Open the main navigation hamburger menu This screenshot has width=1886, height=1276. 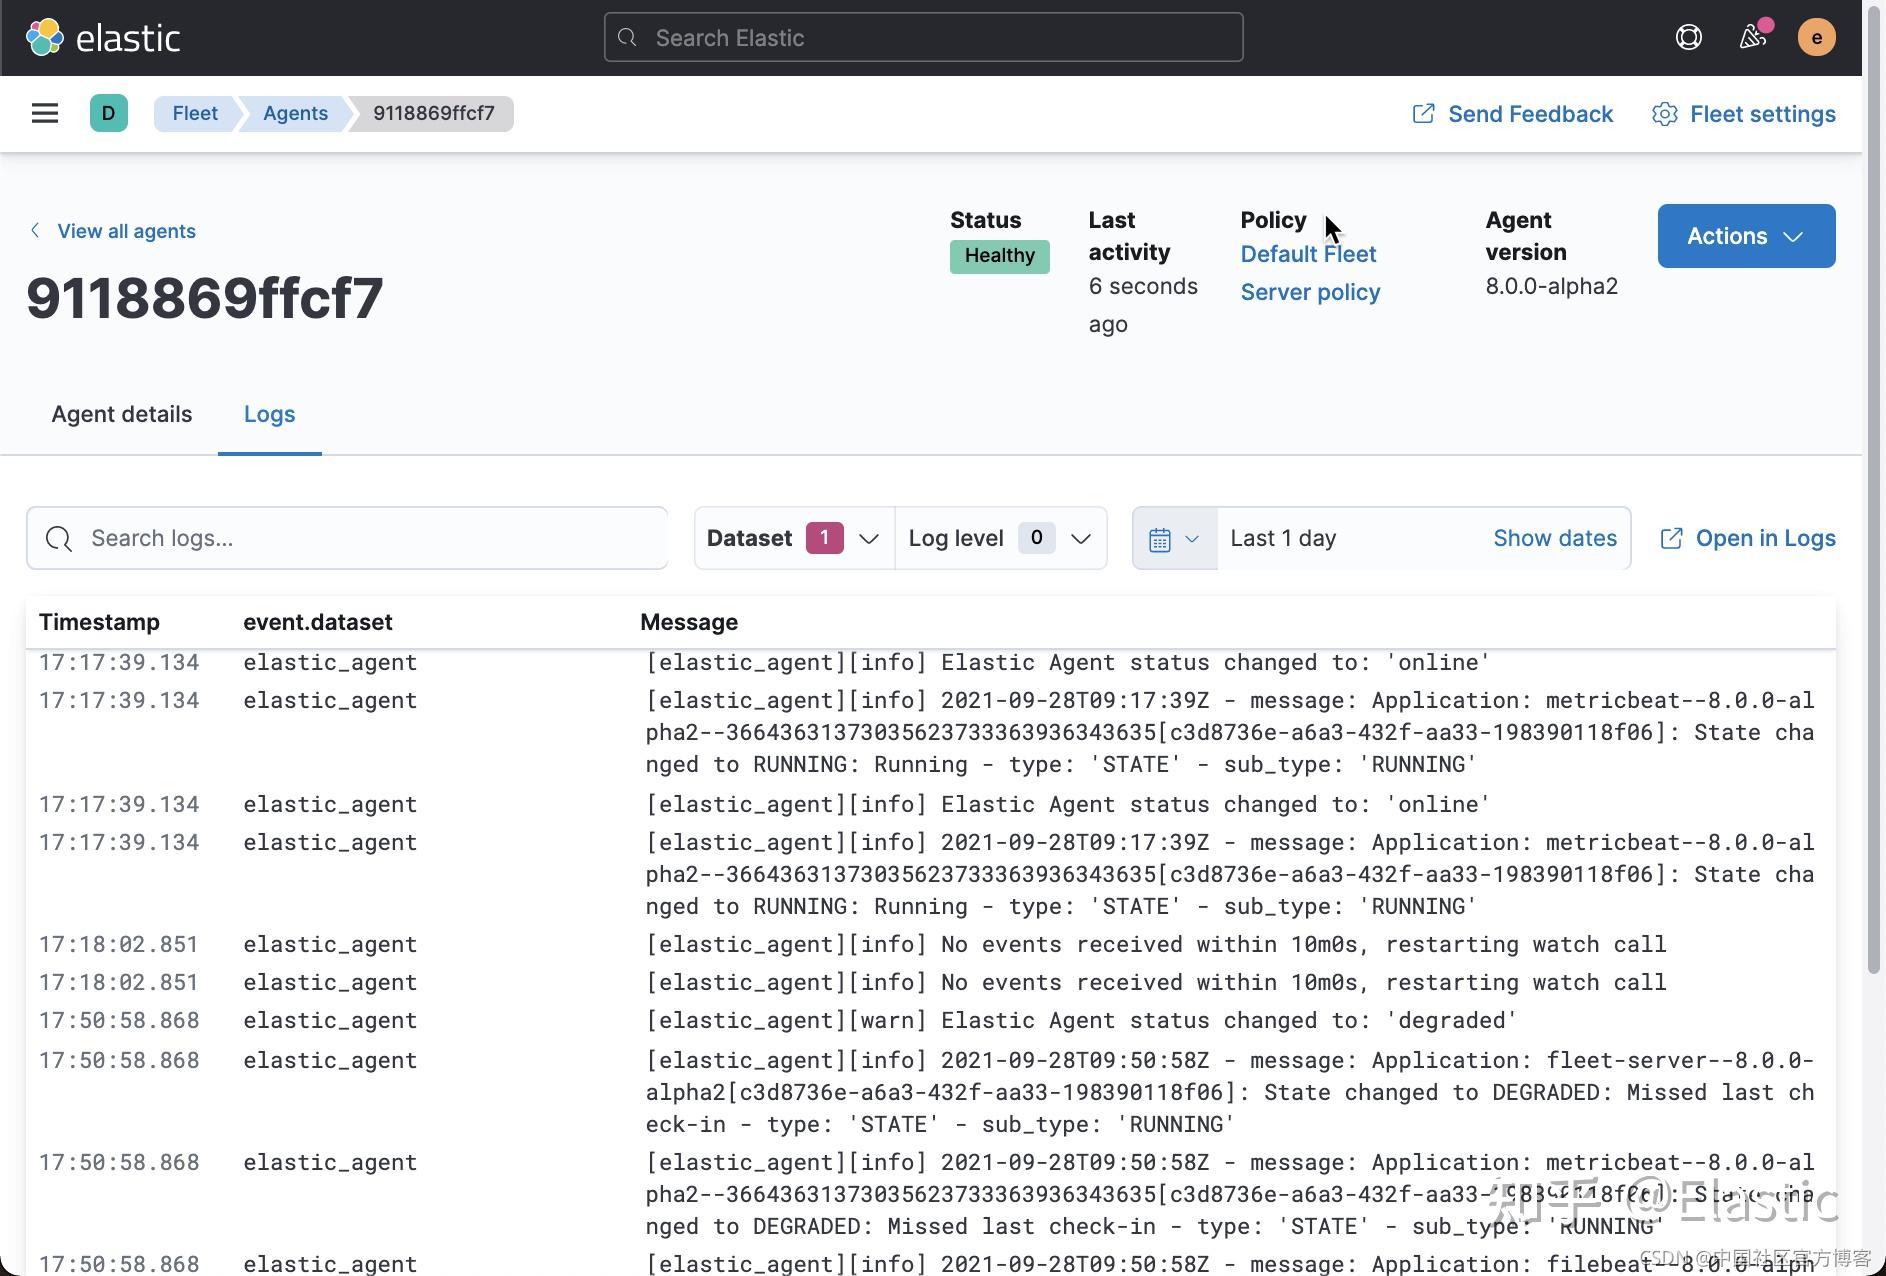coord(44,113)
